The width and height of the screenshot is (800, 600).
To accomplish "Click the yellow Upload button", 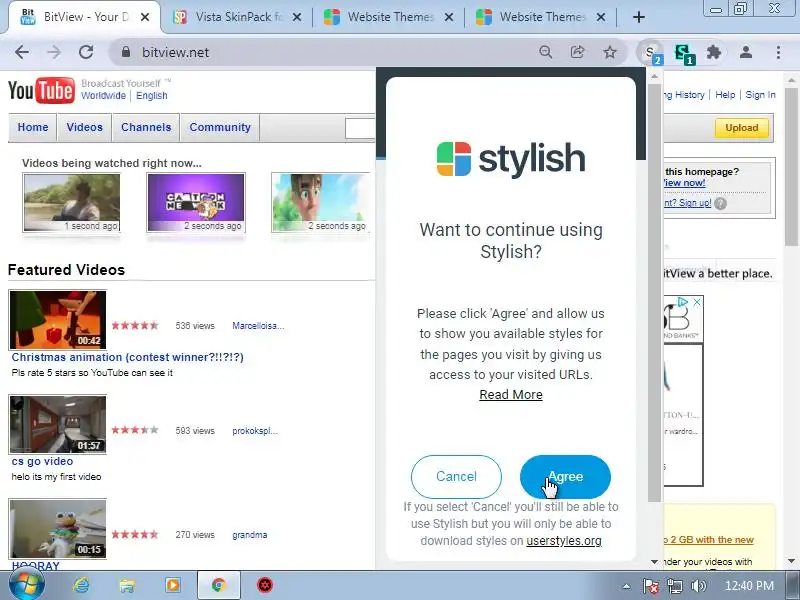I will (x=741, y=128).
